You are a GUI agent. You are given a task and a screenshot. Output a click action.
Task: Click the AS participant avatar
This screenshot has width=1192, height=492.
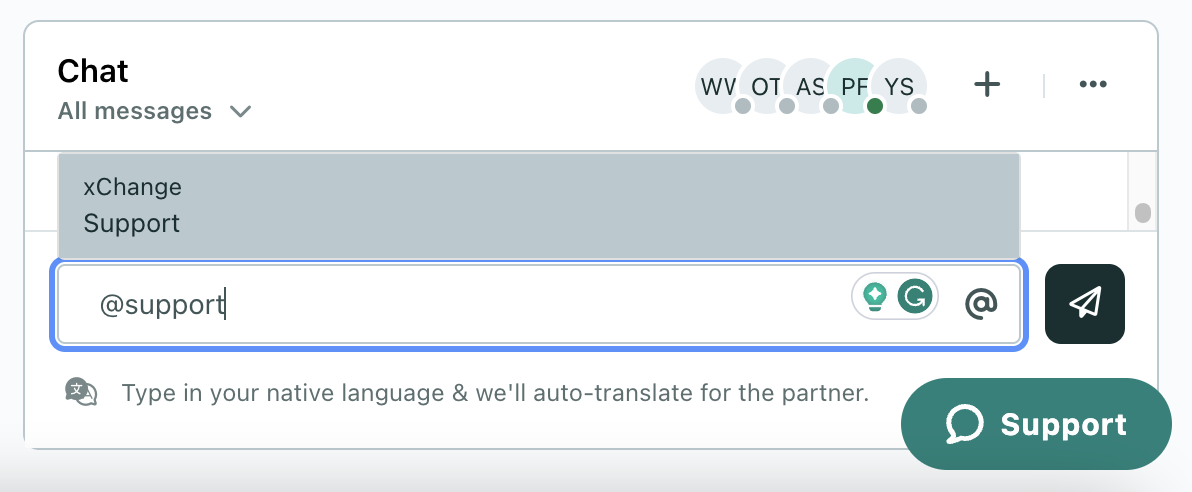pos(808,85)
